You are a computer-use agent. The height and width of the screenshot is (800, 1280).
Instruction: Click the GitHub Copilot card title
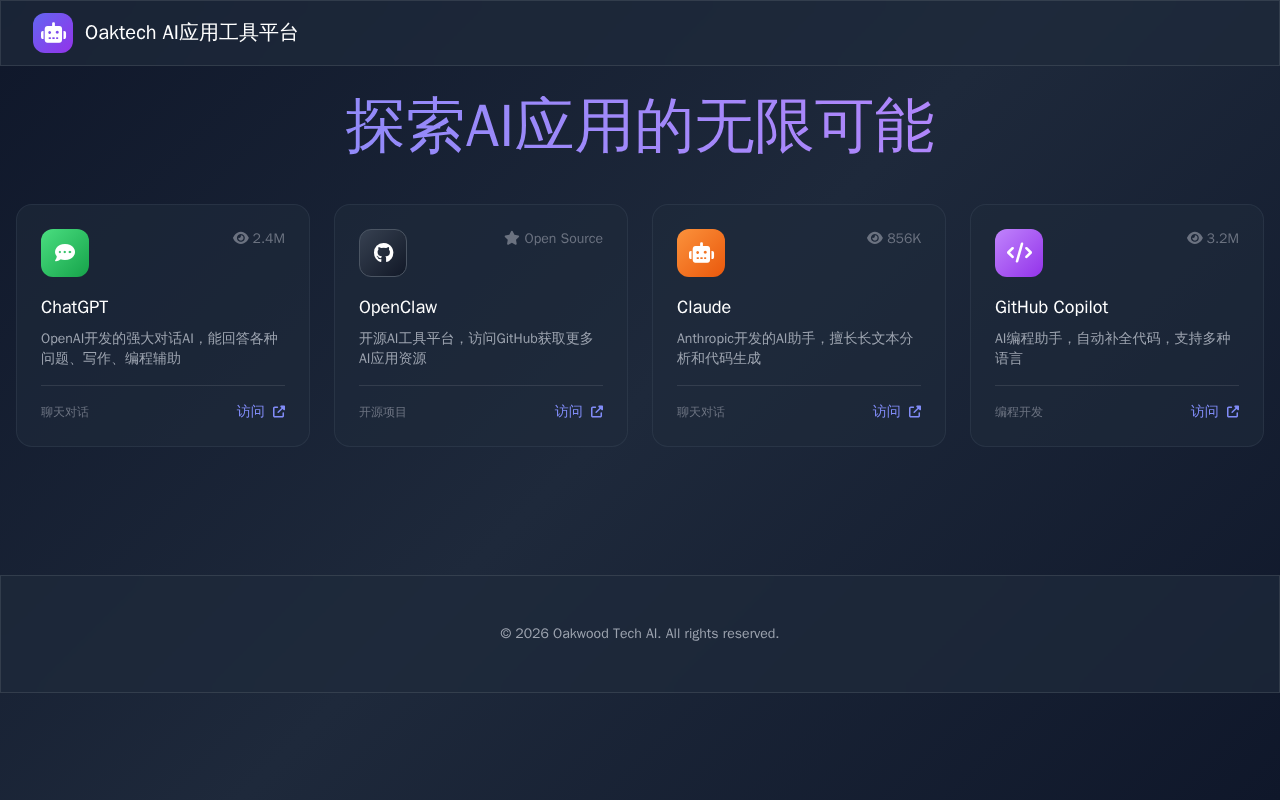pyautogui.click(x=1051, y=307)
